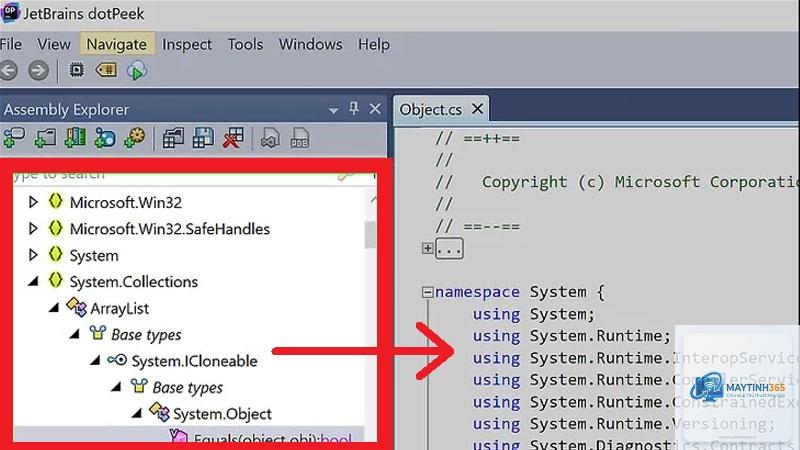Close the Object.cs tab

click(x=478, y=109)
